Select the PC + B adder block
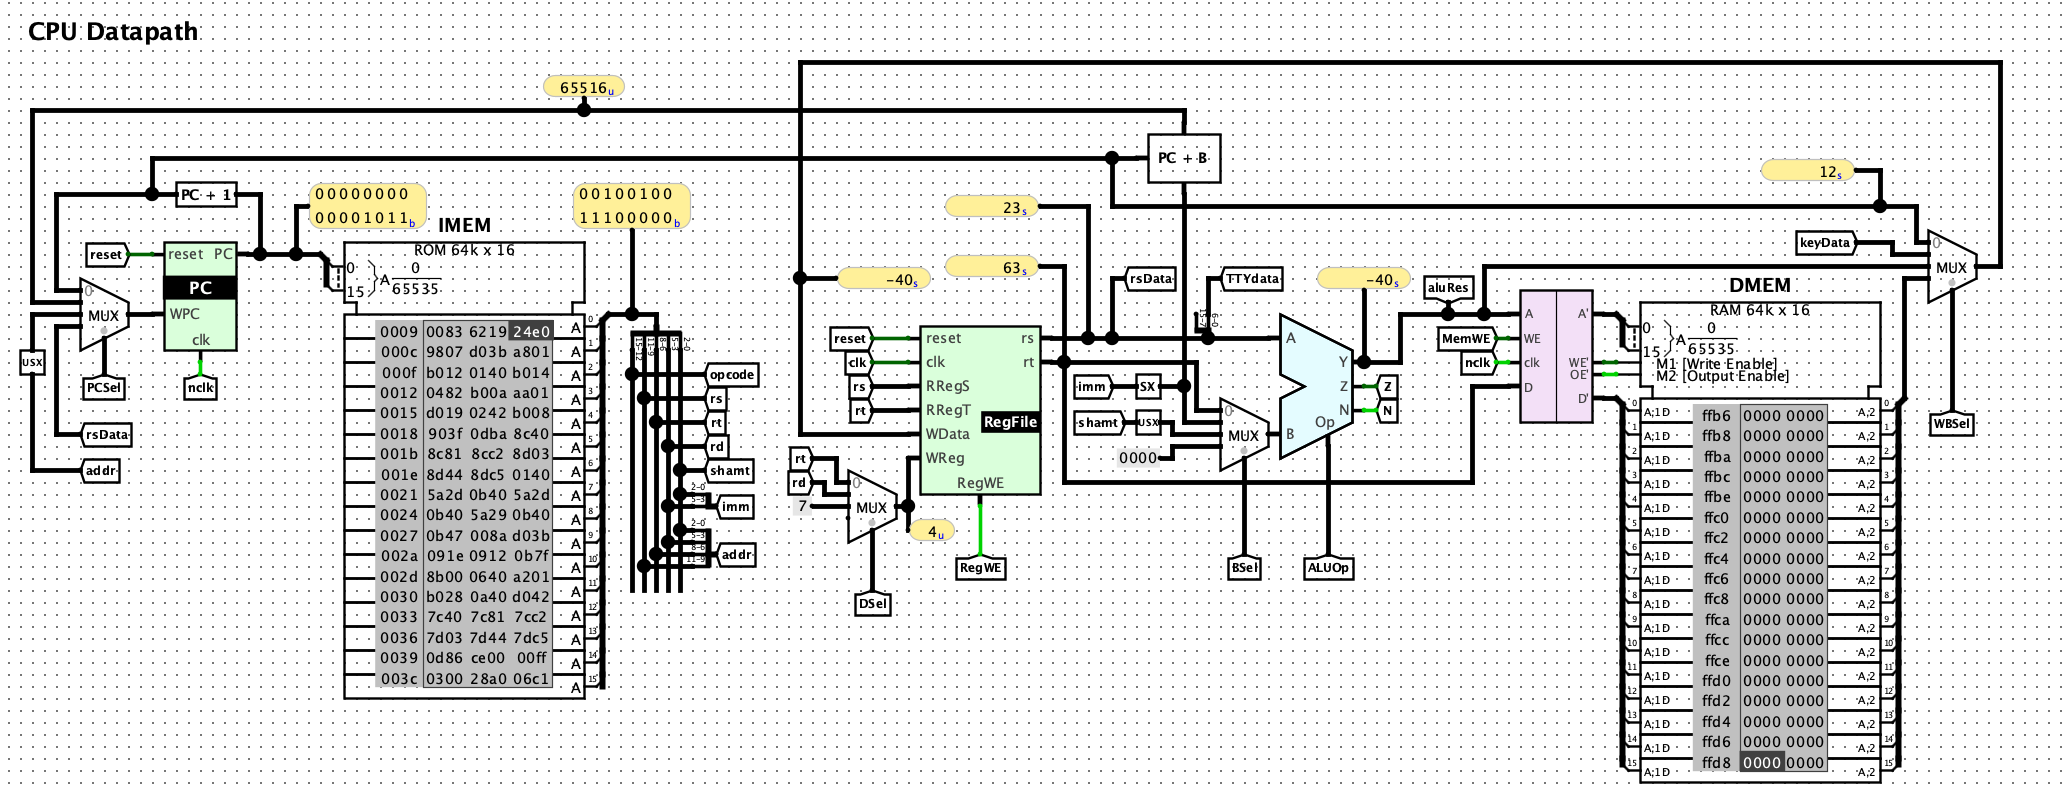The width and height of the screenshot is (2064, 790). click(x=1184, y=158)
